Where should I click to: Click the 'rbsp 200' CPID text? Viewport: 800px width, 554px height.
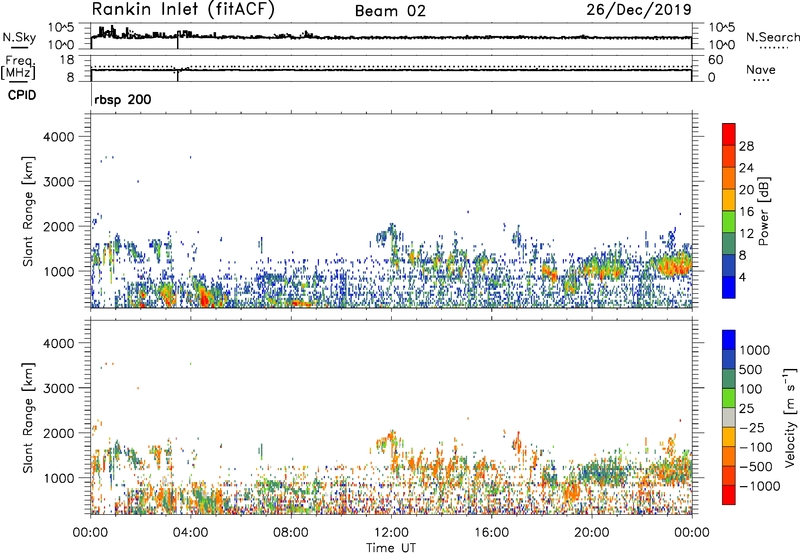coord(123,99)
